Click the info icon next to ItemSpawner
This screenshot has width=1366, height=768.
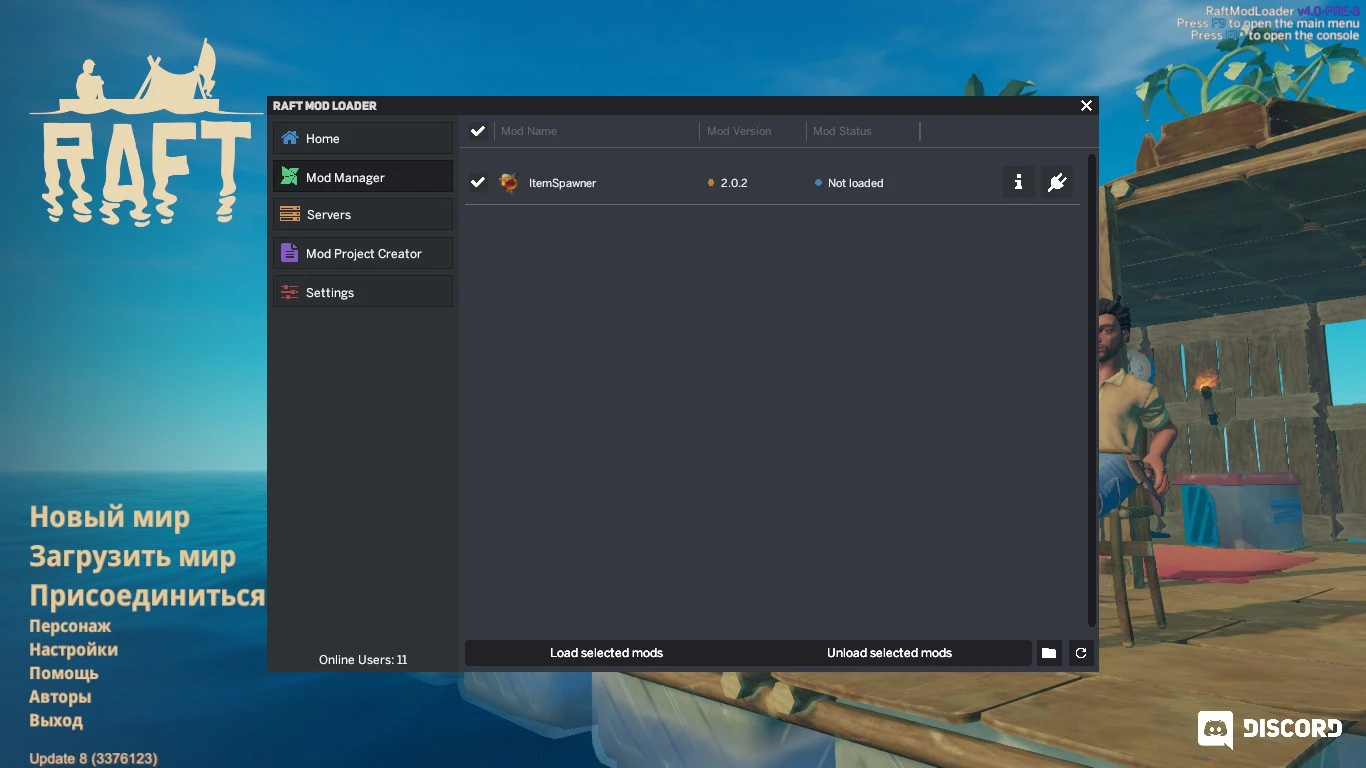pos(1018,182)
